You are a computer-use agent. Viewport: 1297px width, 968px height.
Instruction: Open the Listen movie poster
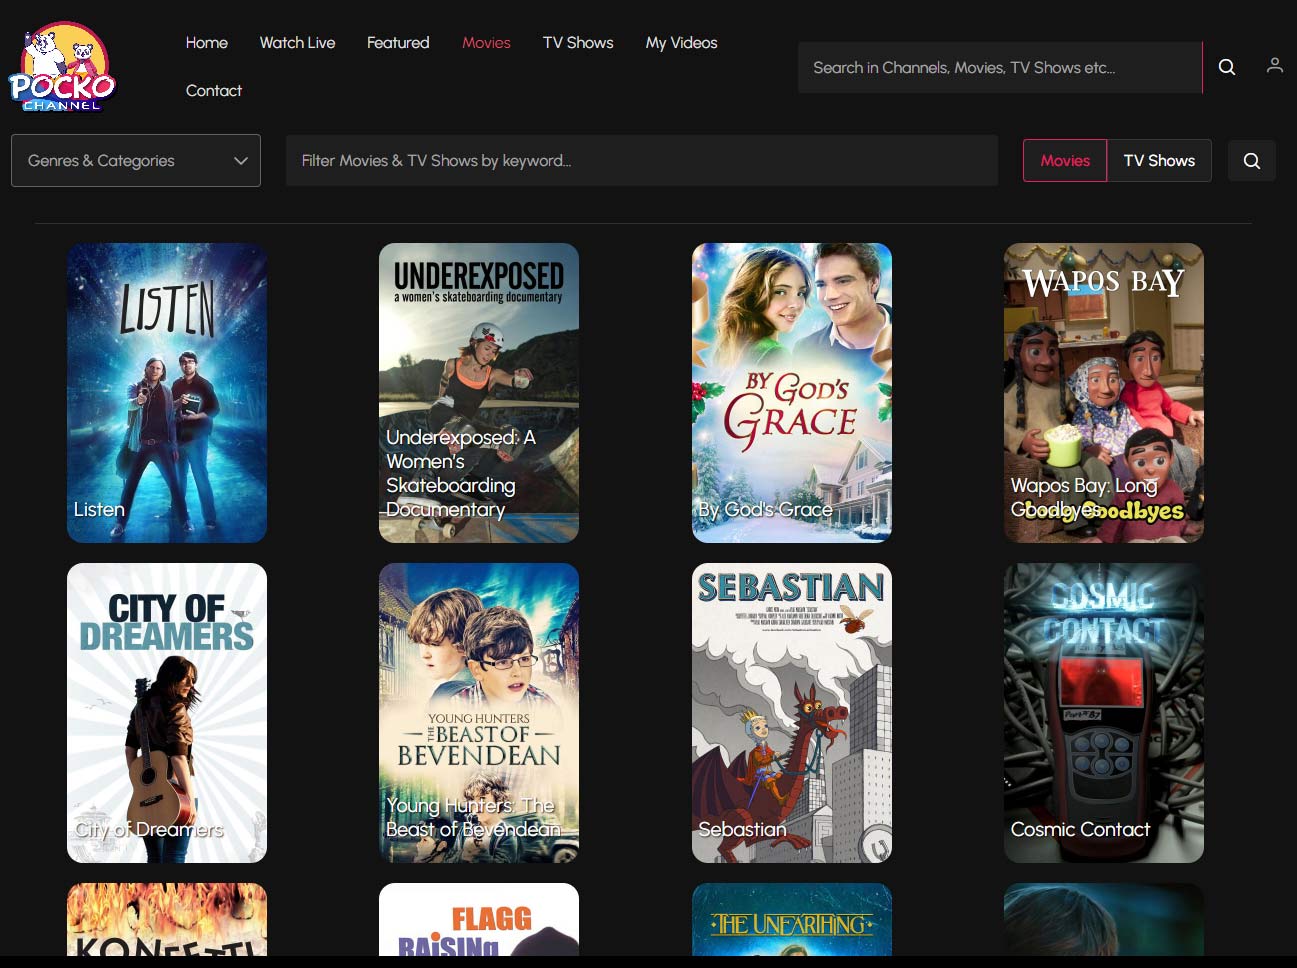click(x=167, y=393)
